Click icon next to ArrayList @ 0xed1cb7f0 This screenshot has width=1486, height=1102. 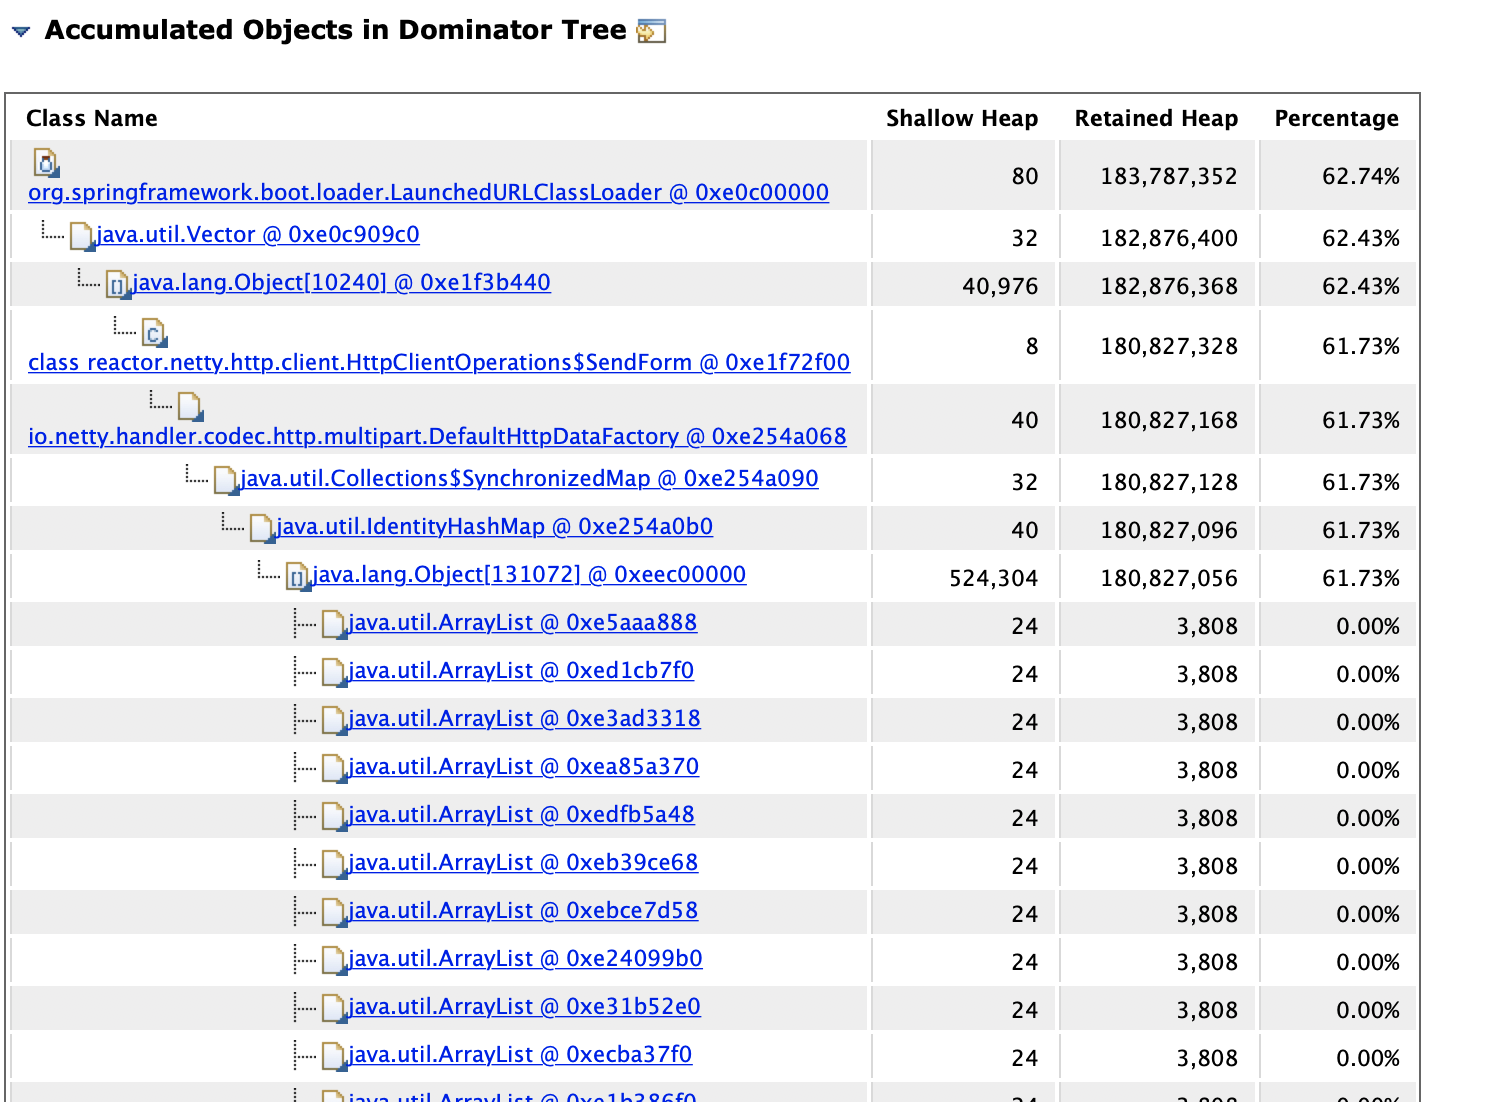tap(334, 672)
